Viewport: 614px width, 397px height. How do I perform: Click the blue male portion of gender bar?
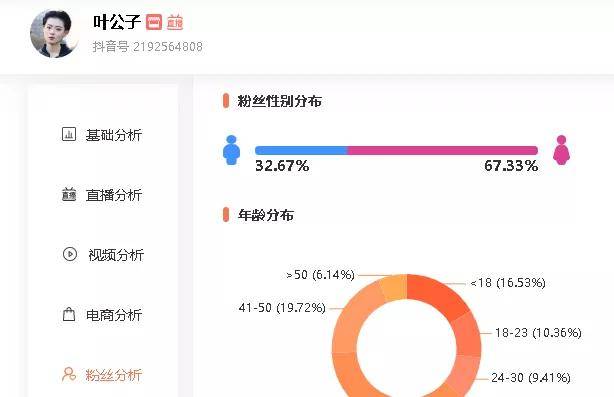click(301, 150)
